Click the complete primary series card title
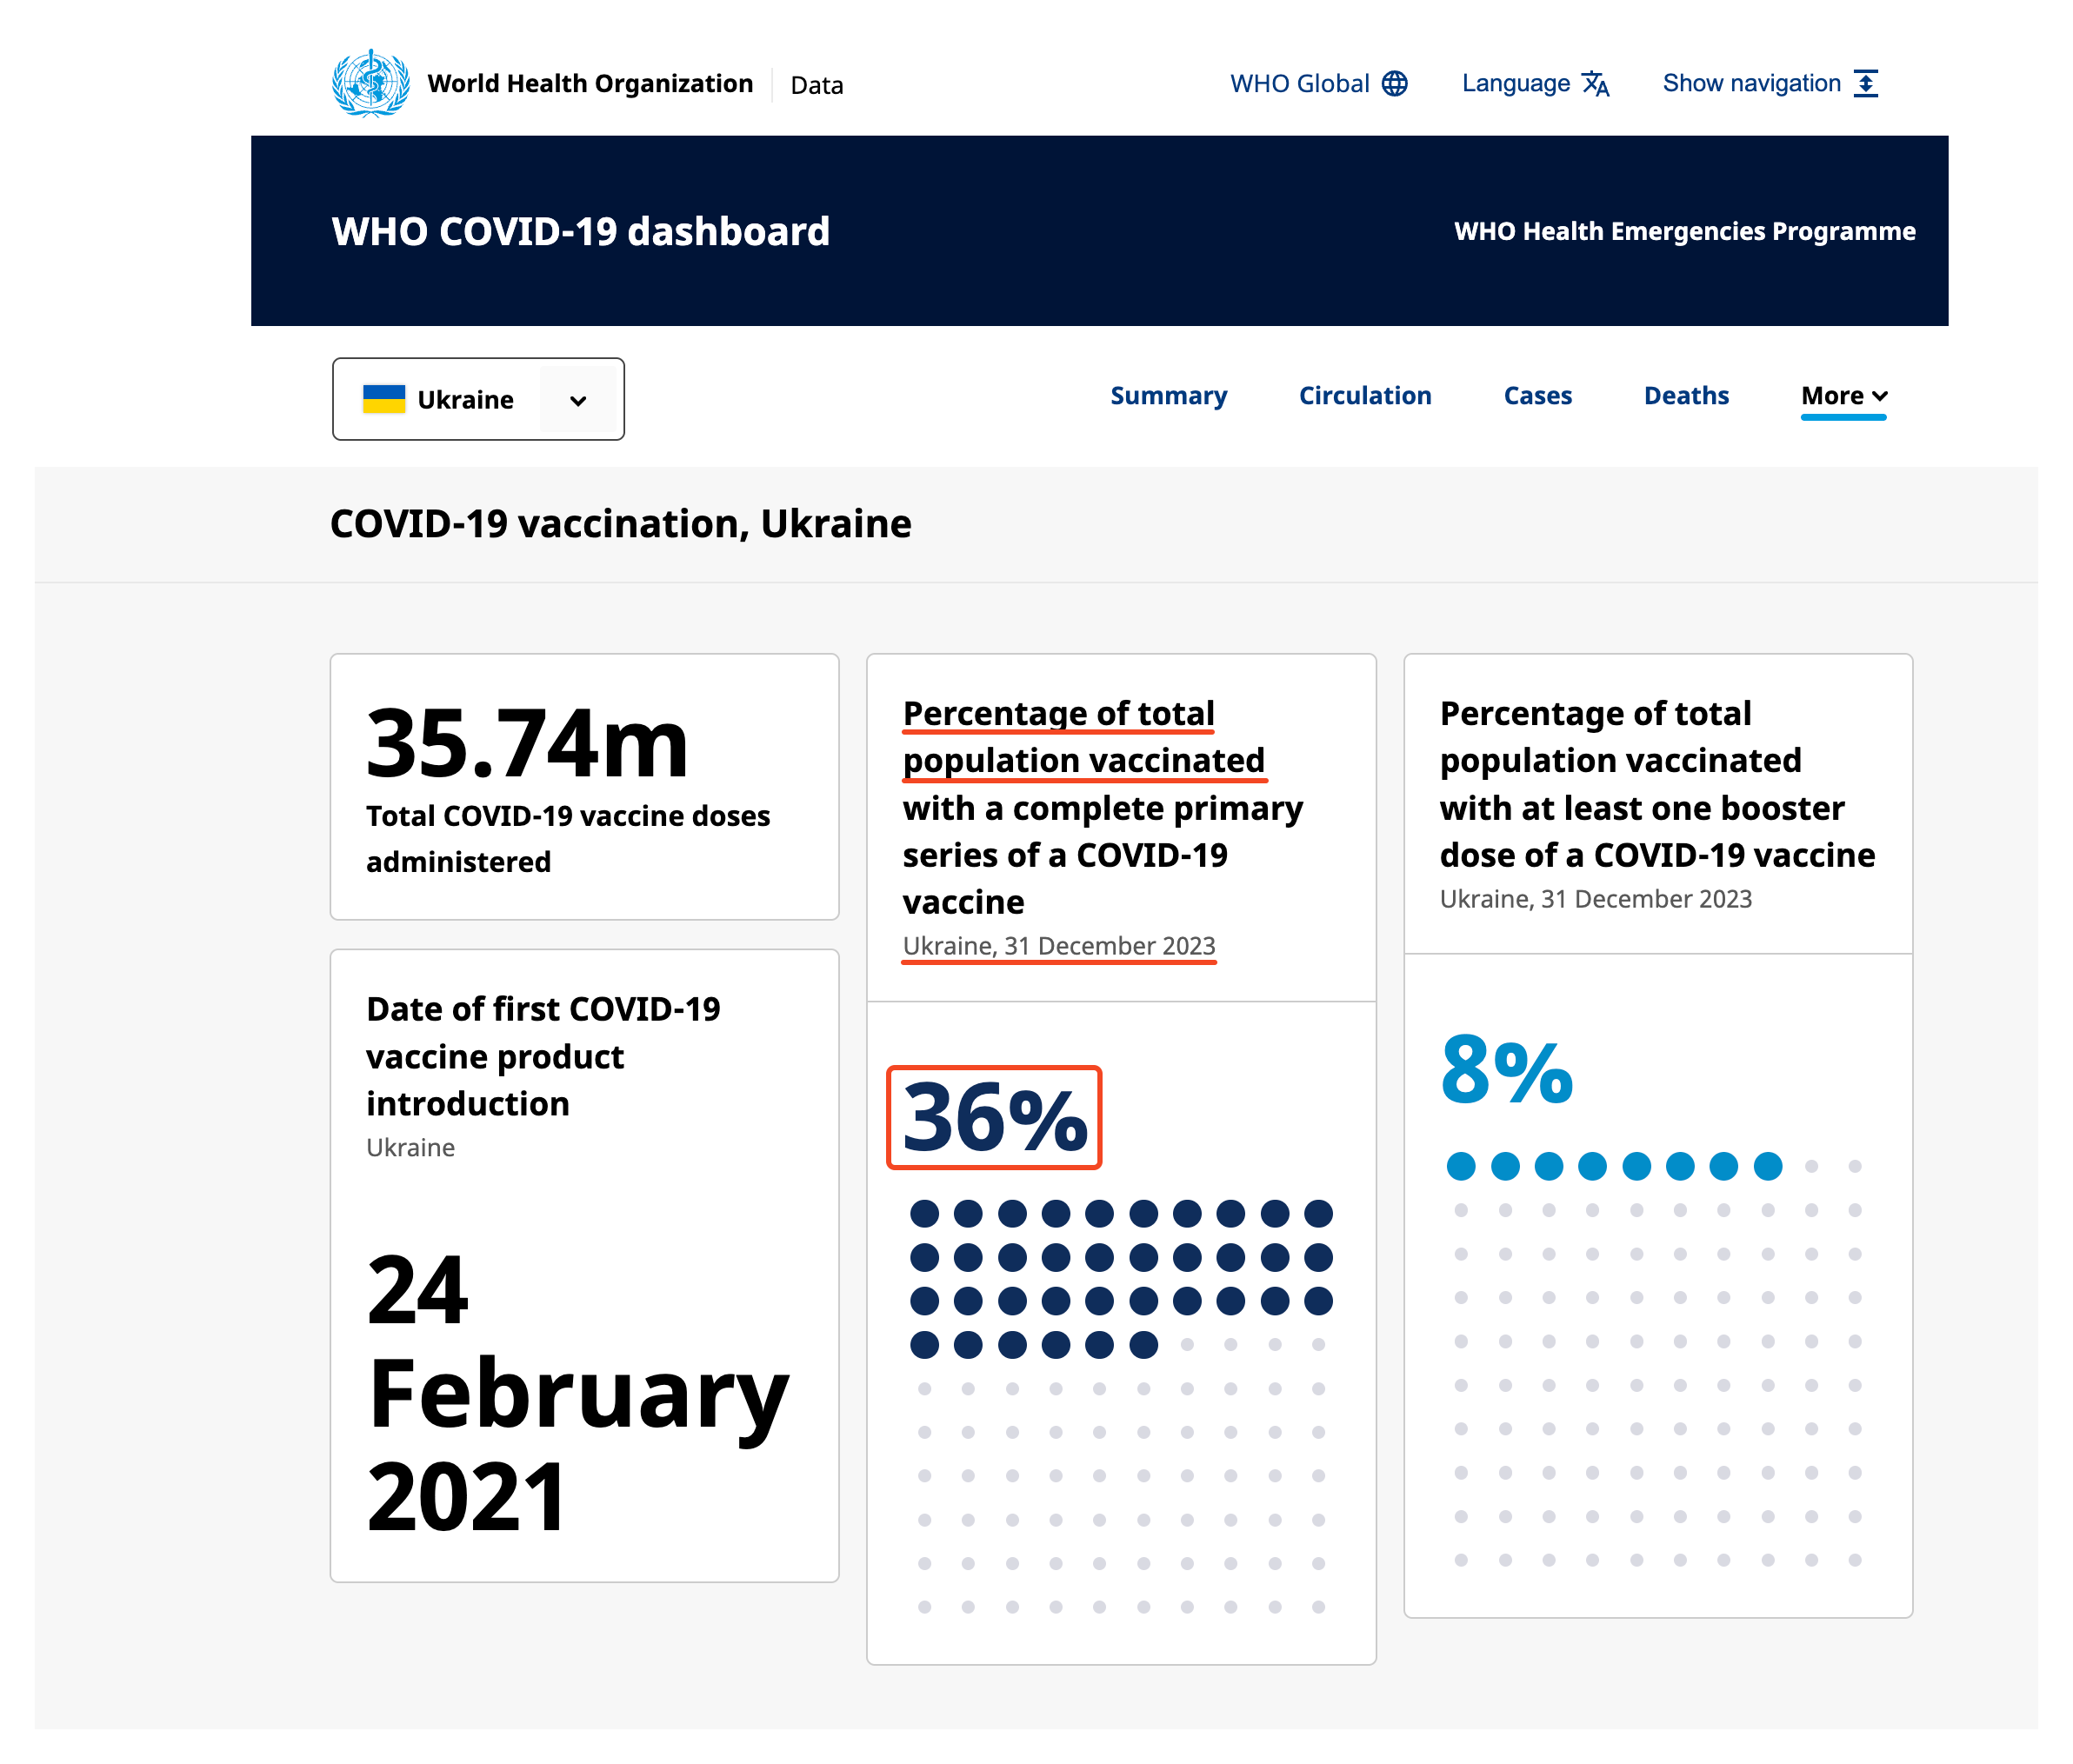 [x=1102, y=807]
